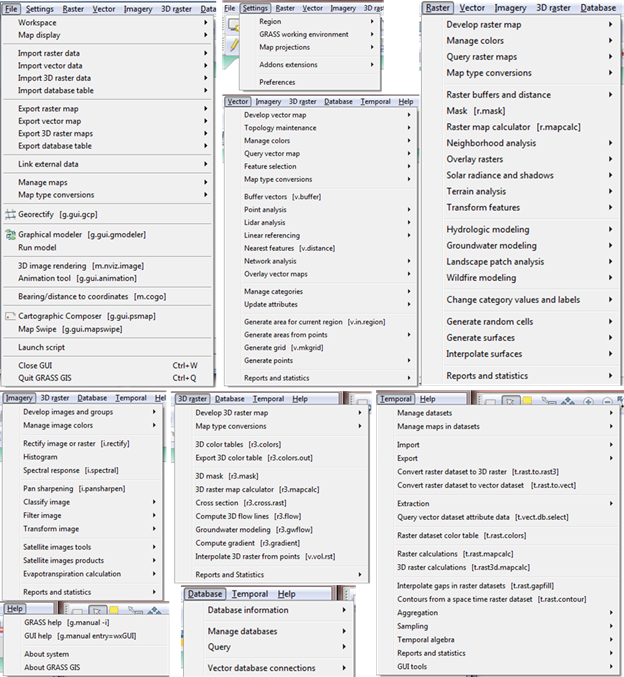The height and width of the screenshot is (677, 624).
Task: Expand Satellite images tools submenu
Action: (158, 547)
